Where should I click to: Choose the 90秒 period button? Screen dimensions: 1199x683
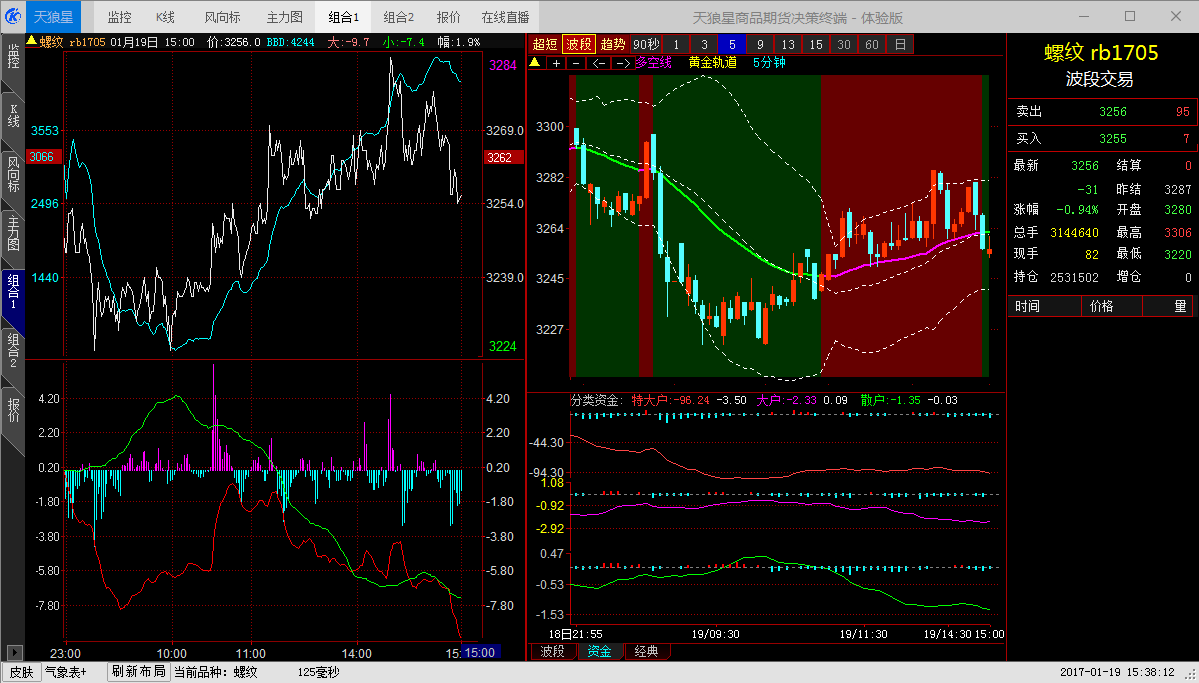[646, 44]
